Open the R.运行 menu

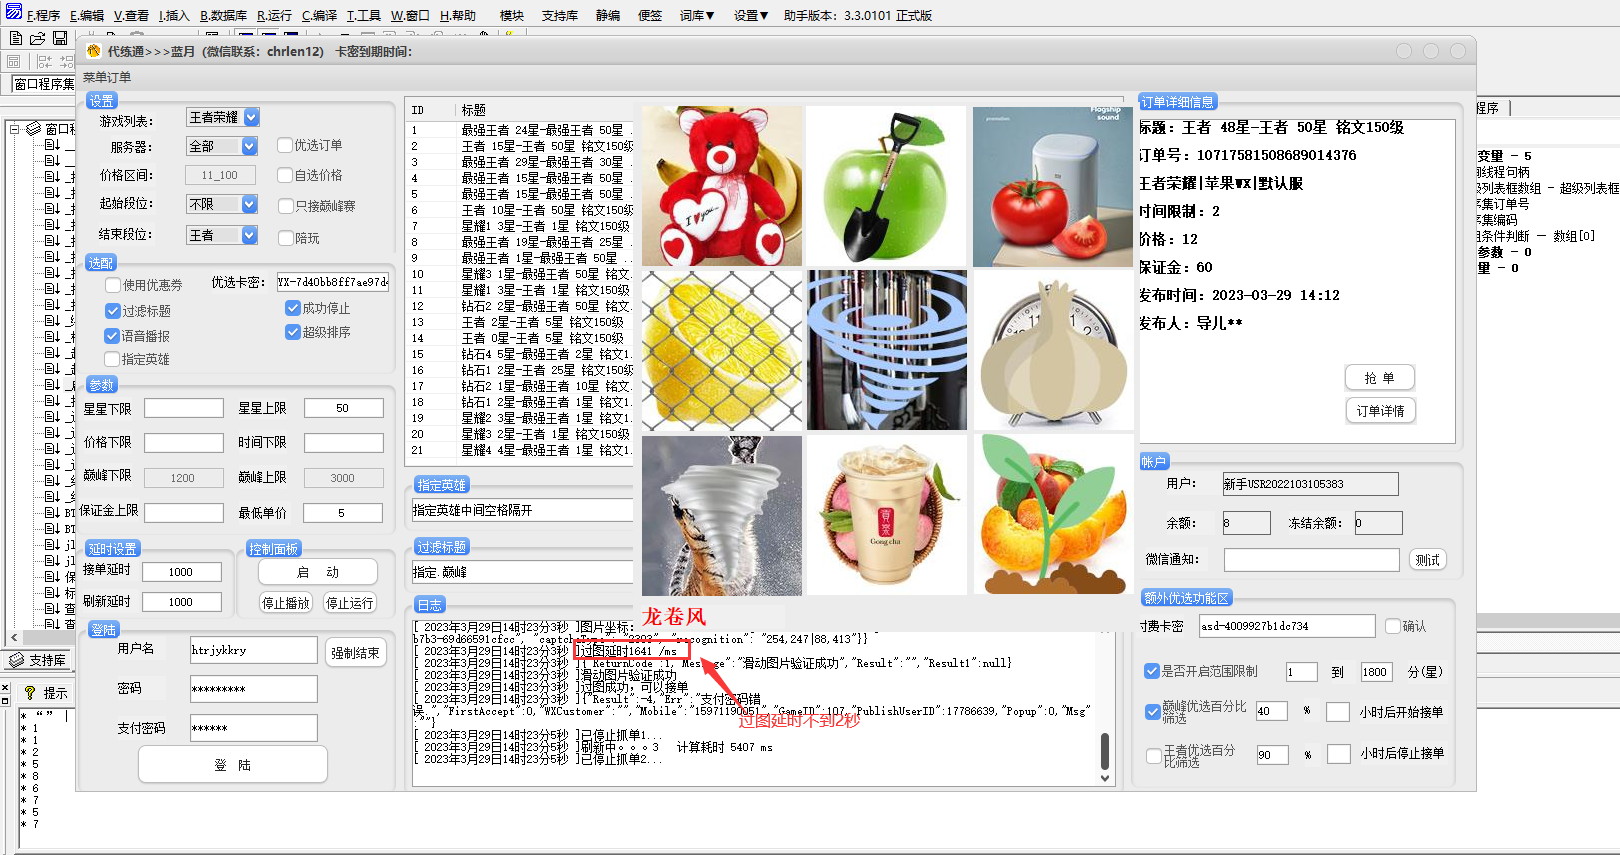click(274, 15)
